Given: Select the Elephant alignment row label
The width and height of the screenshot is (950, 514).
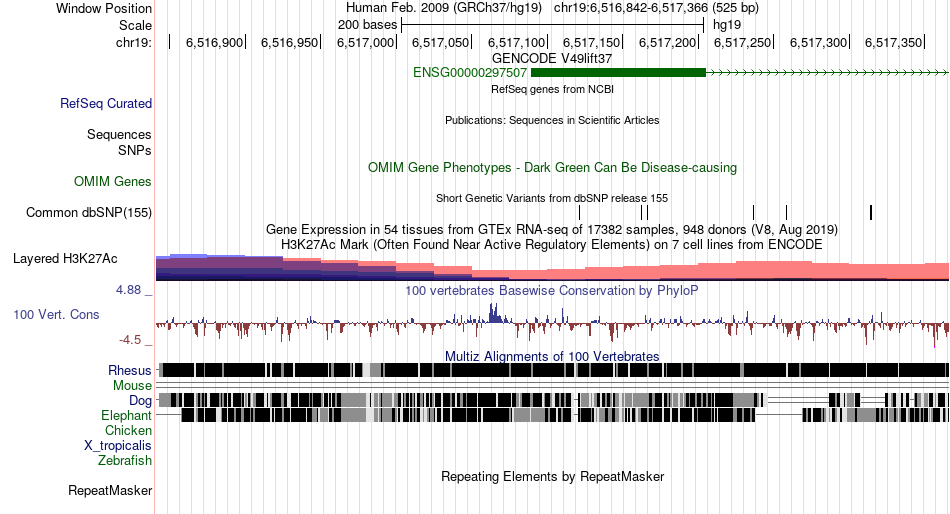Looking at the screenshot, I should 126,416.
